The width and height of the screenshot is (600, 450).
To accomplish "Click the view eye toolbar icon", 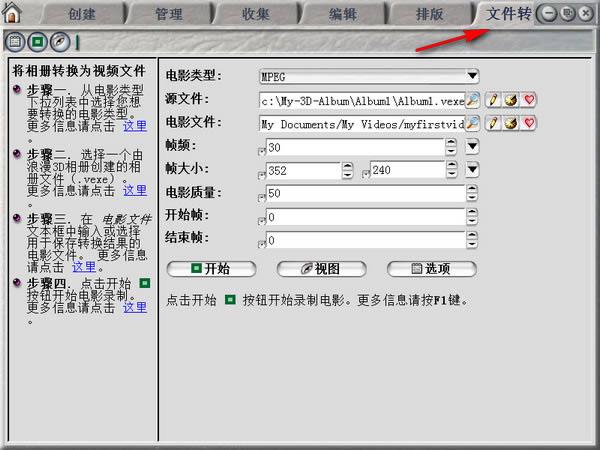I will click(x=60, y=41).
